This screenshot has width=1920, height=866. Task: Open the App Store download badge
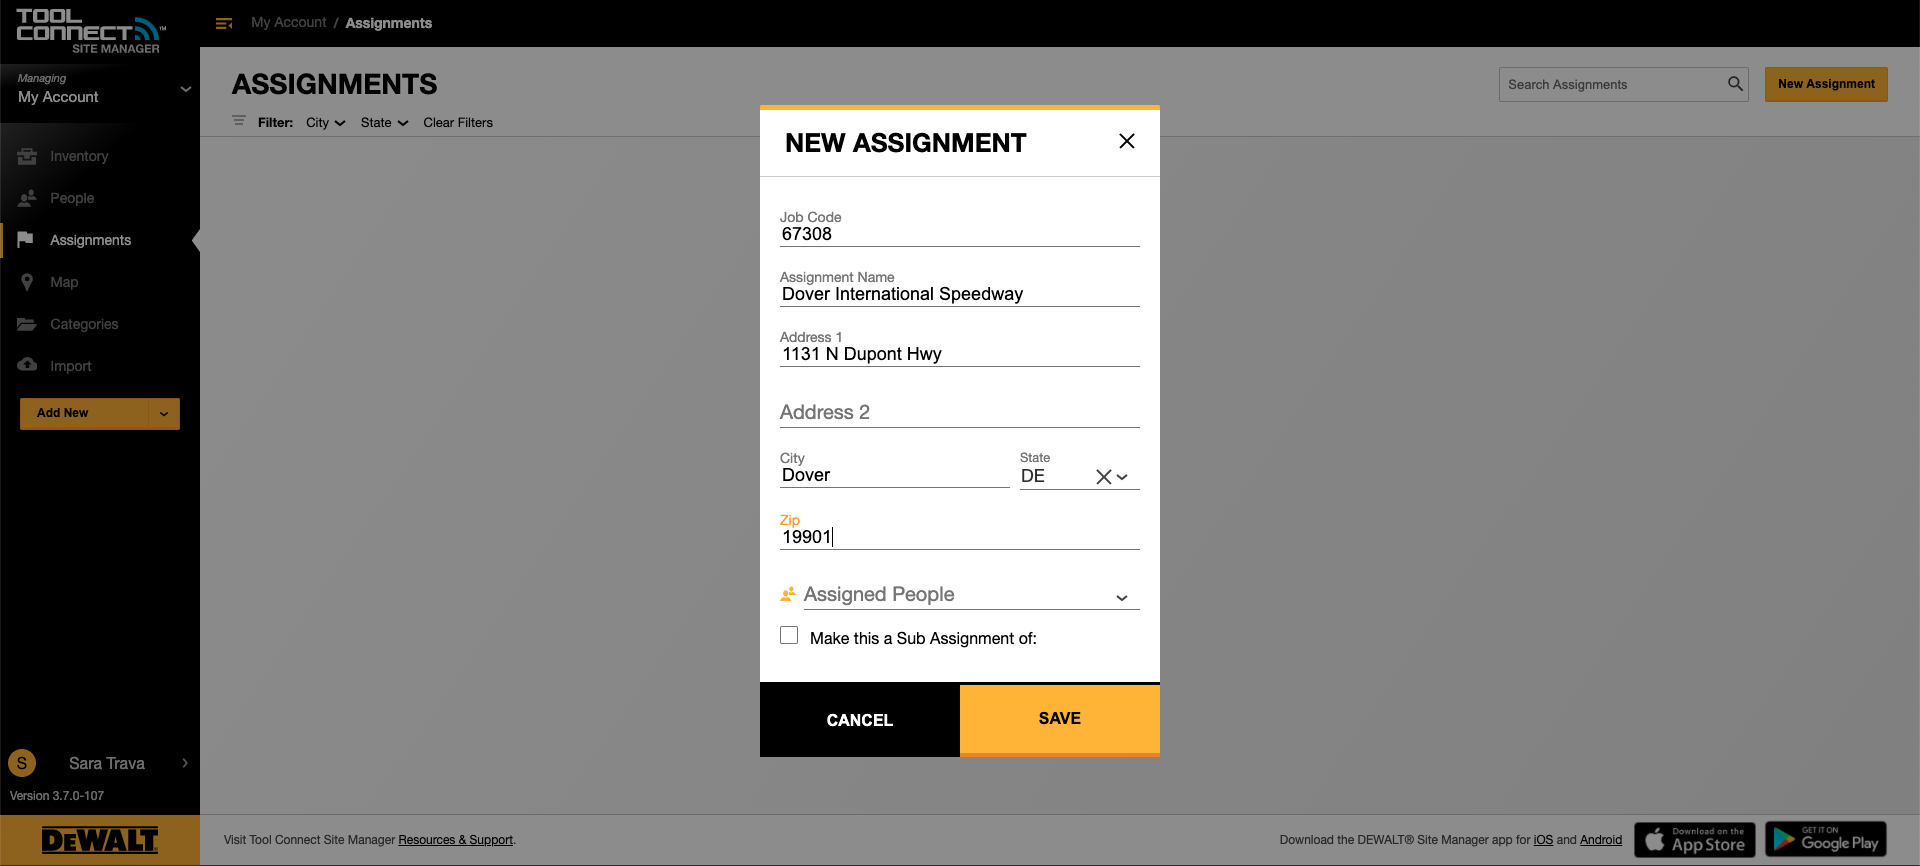[x=1695, y=840]
